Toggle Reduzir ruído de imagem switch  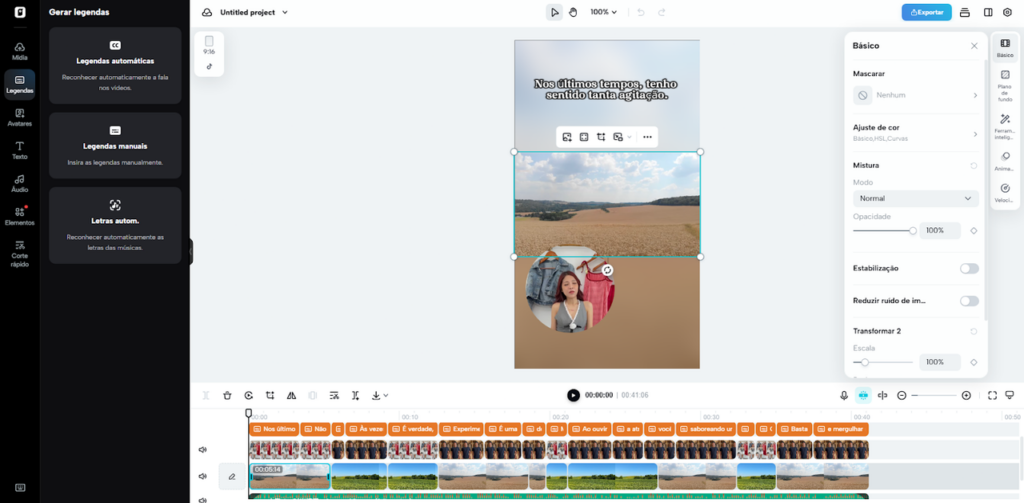click(968, 301)
